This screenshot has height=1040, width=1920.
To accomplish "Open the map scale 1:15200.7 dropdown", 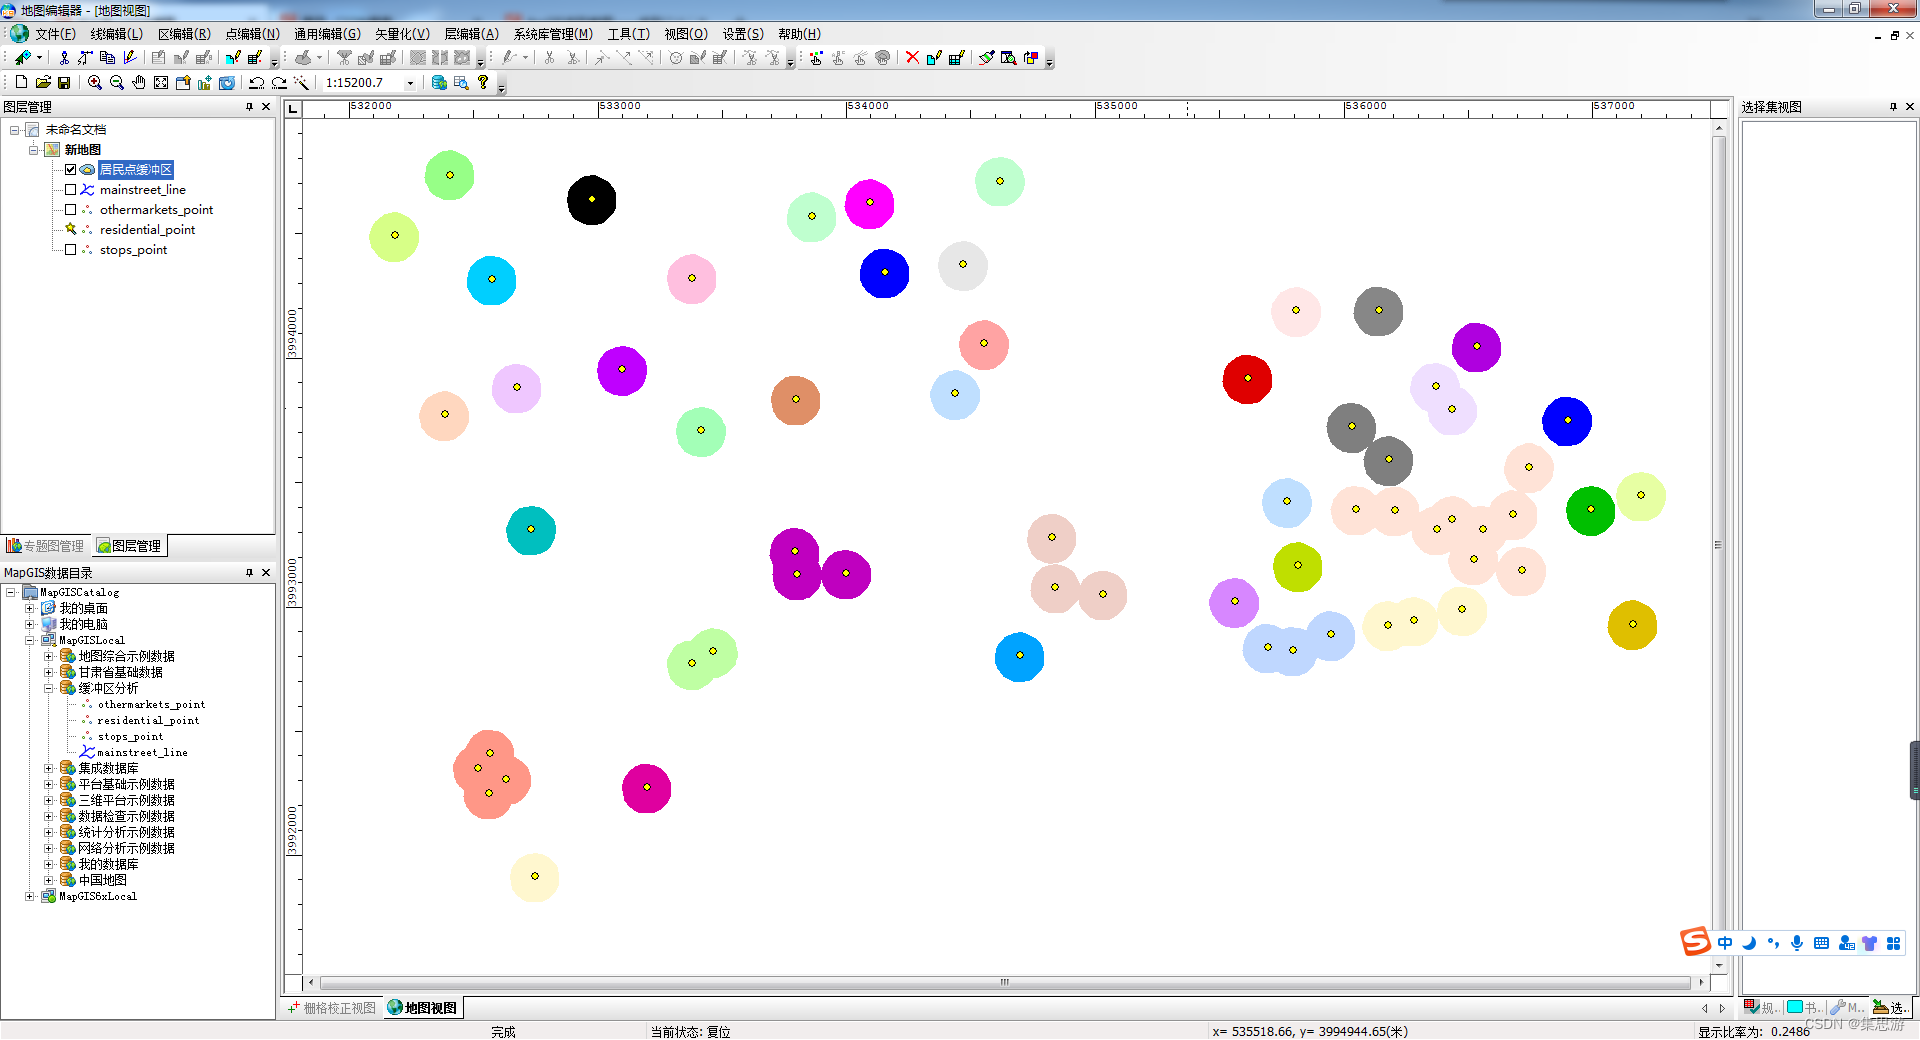I will pos(410,84).
